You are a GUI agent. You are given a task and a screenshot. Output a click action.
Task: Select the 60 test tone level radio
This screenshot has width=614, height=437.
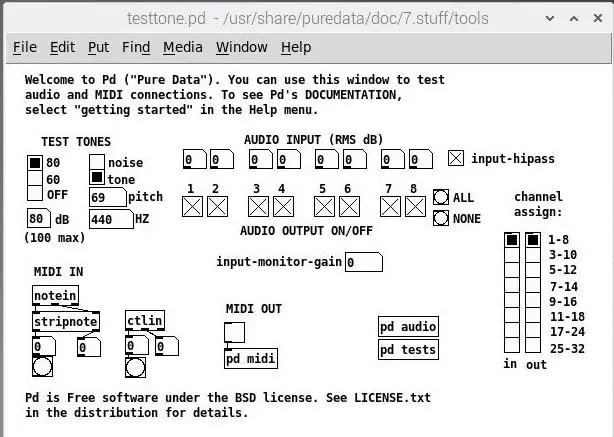point(35,178)
